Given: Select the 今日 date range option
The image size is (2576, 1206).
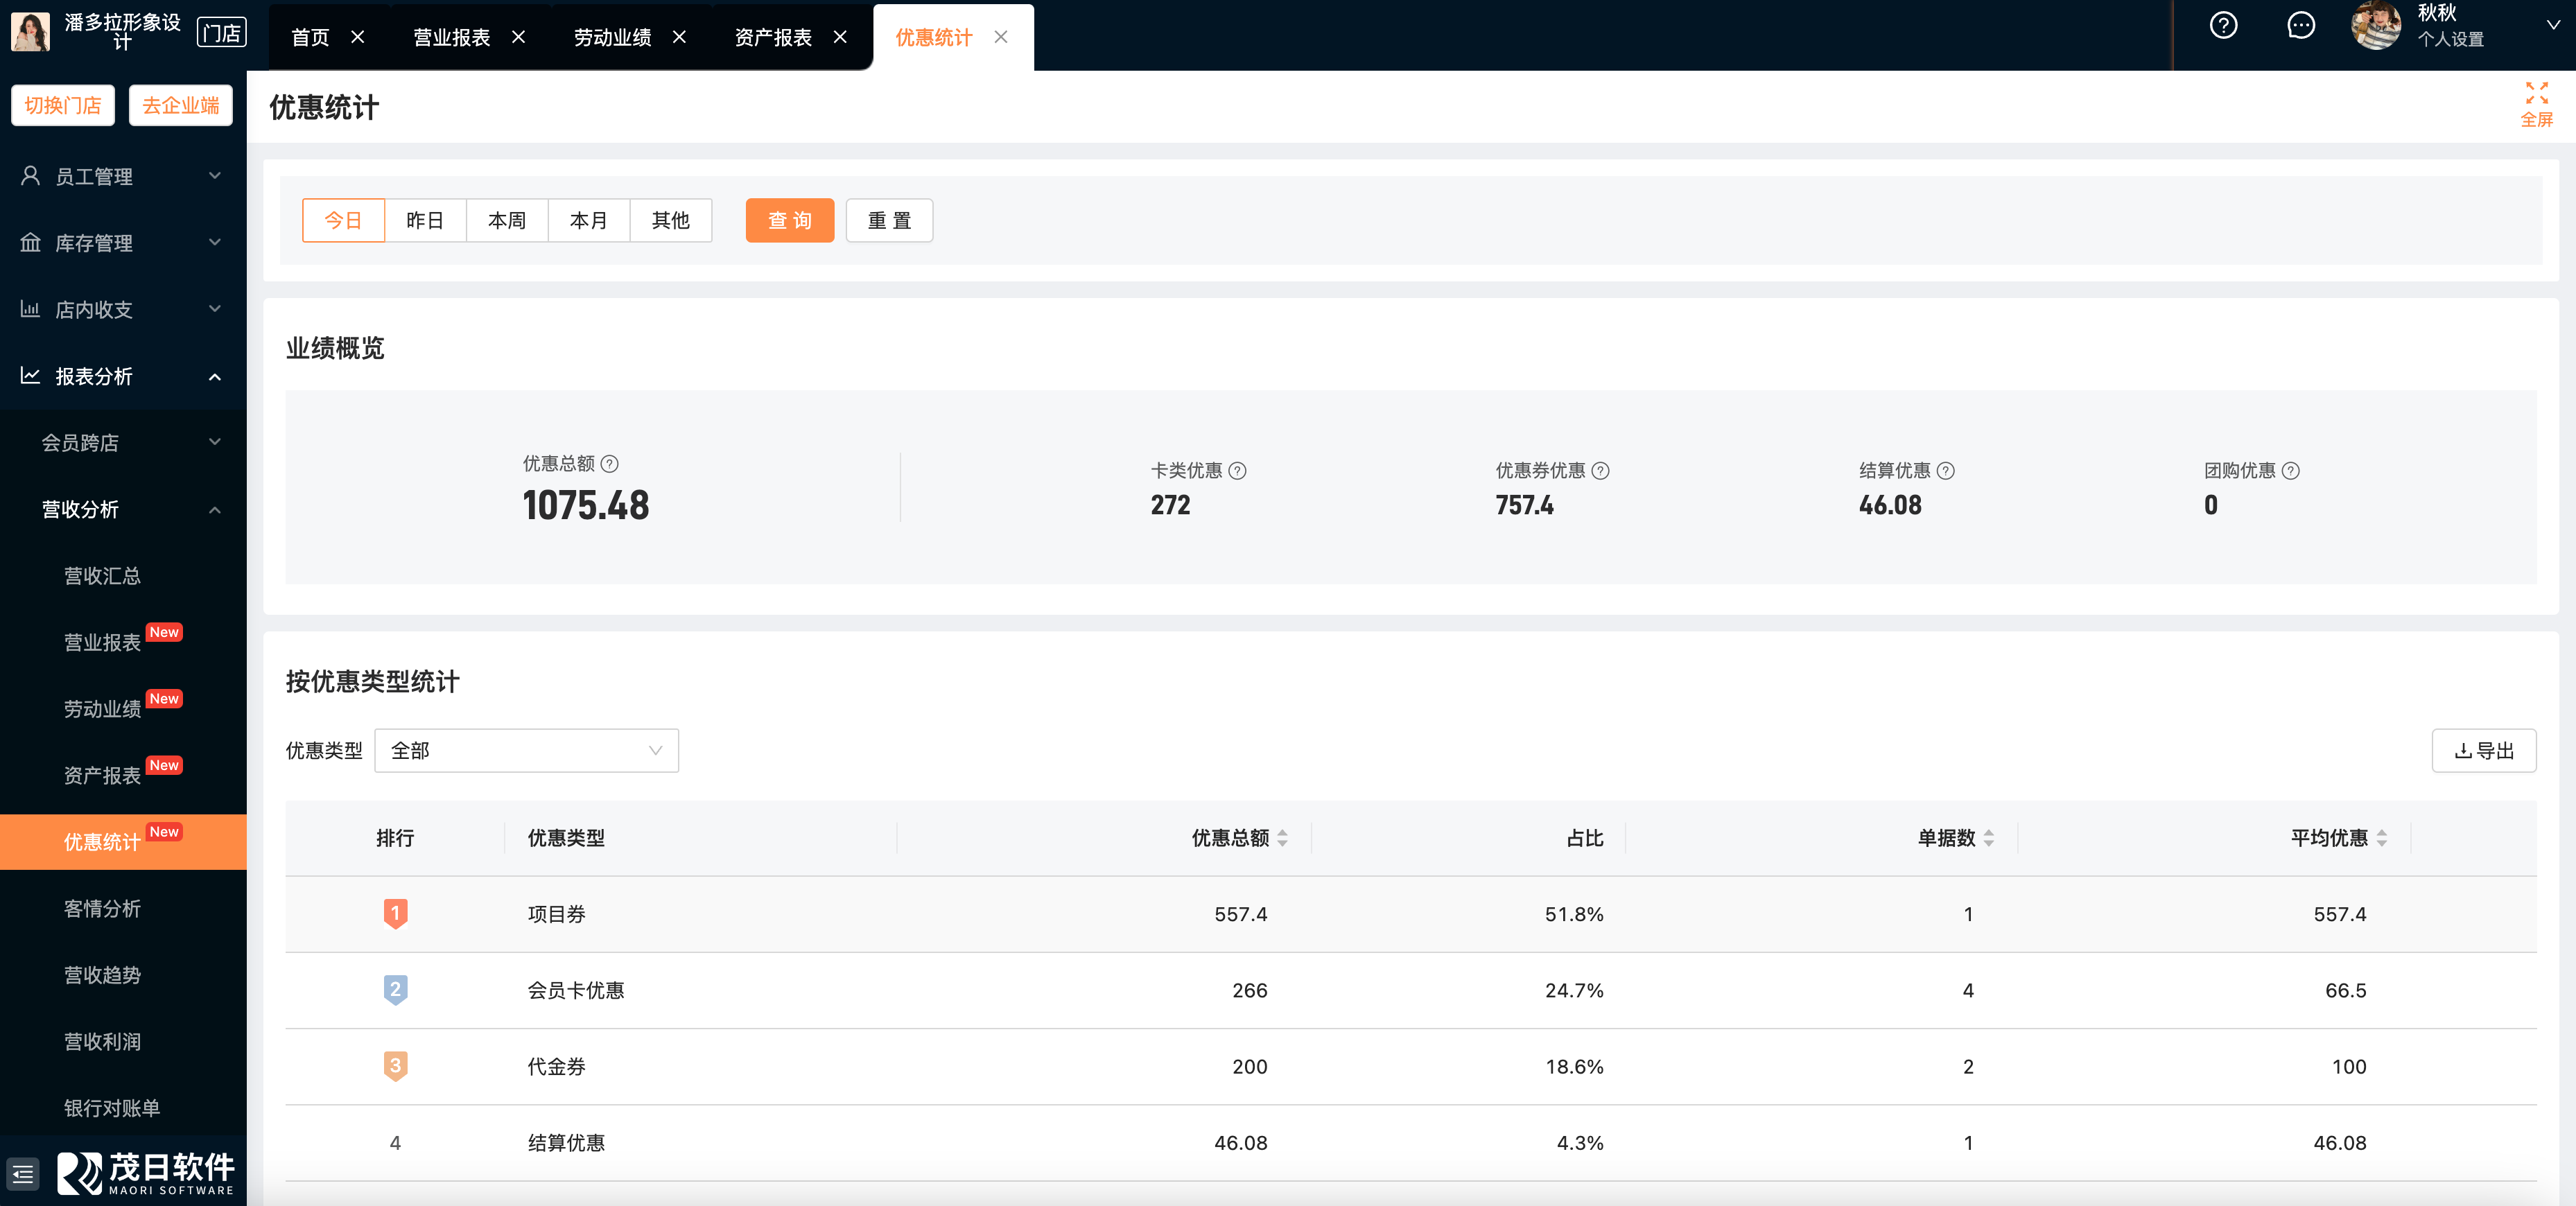Looking at the screenshot, I should pos(343,220).
